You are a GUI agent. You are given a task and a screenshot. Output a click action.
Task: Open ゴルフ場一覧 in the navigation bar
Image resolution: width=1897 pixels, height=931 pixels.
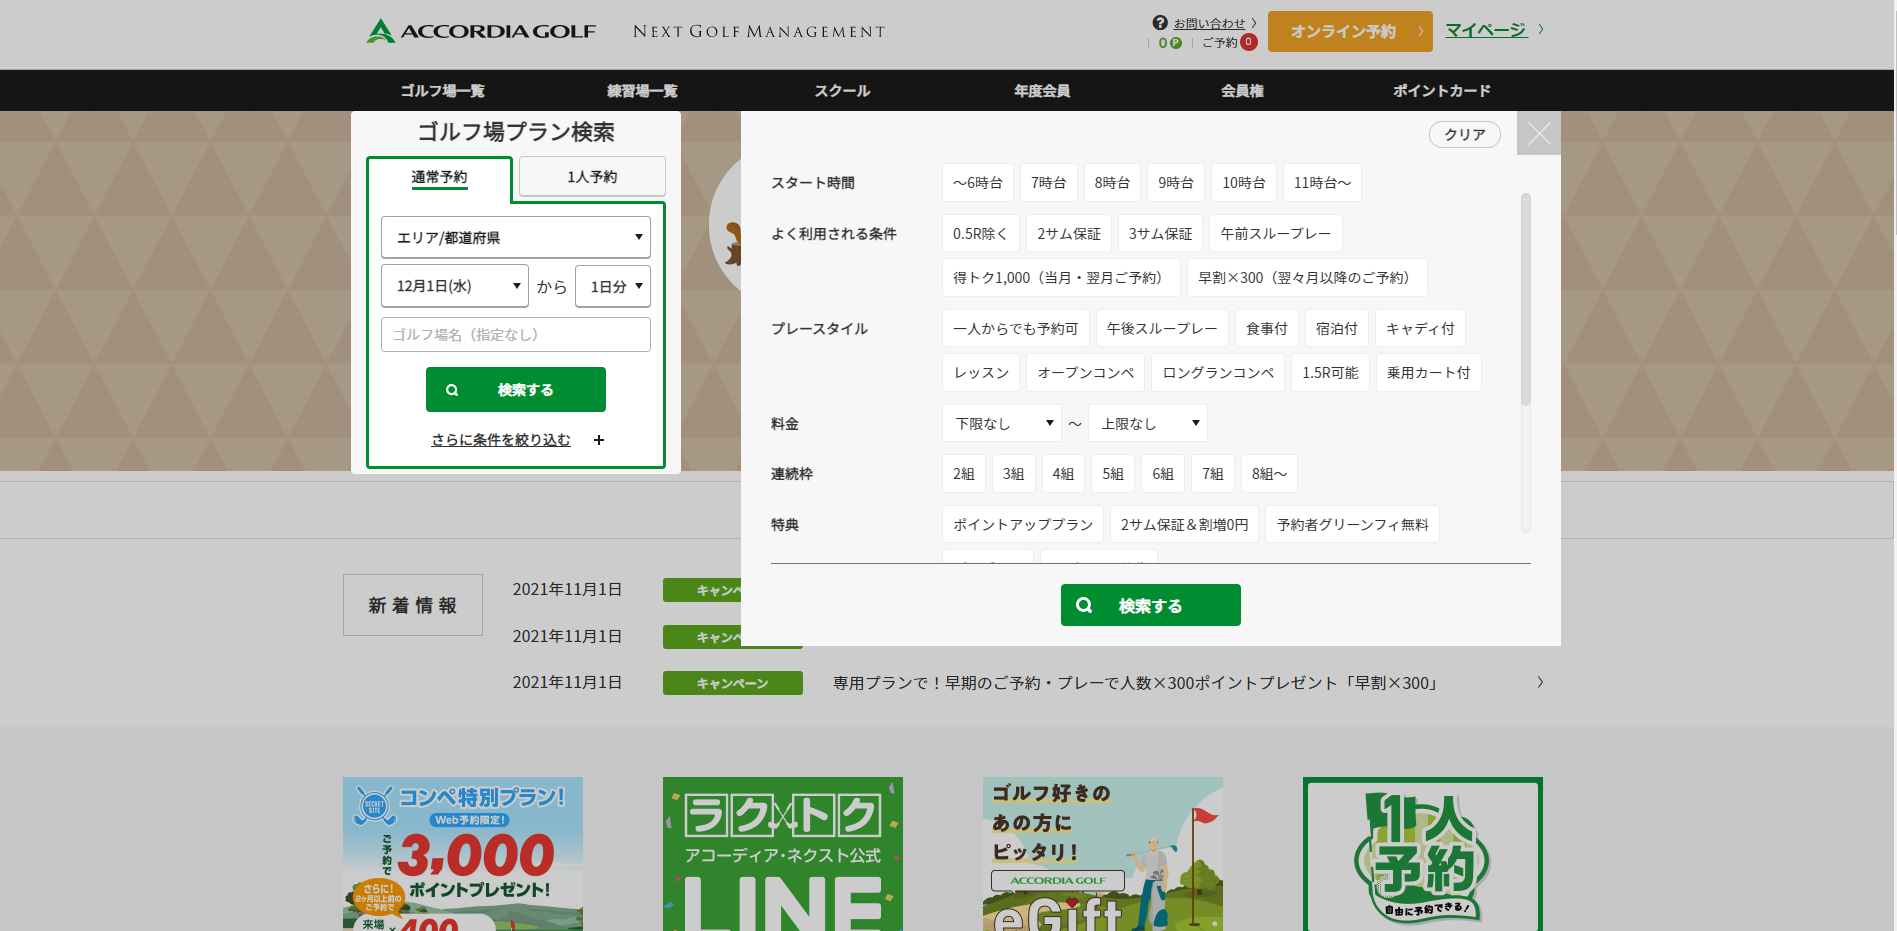[x=442, y=91]
